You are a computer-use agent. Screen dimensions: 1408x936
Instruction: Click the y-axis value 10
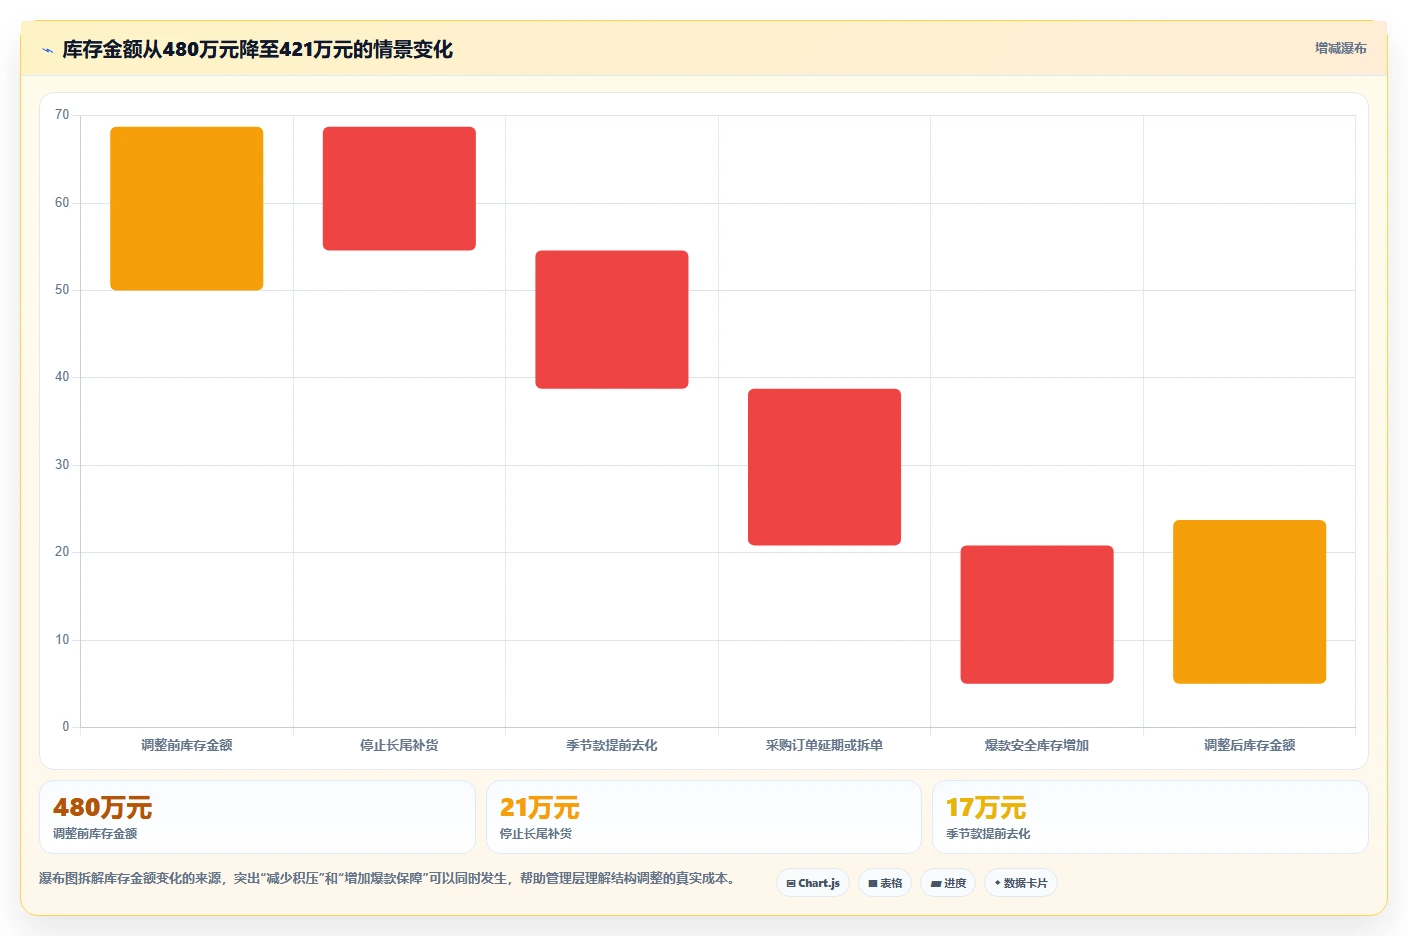tap(62, 640)
